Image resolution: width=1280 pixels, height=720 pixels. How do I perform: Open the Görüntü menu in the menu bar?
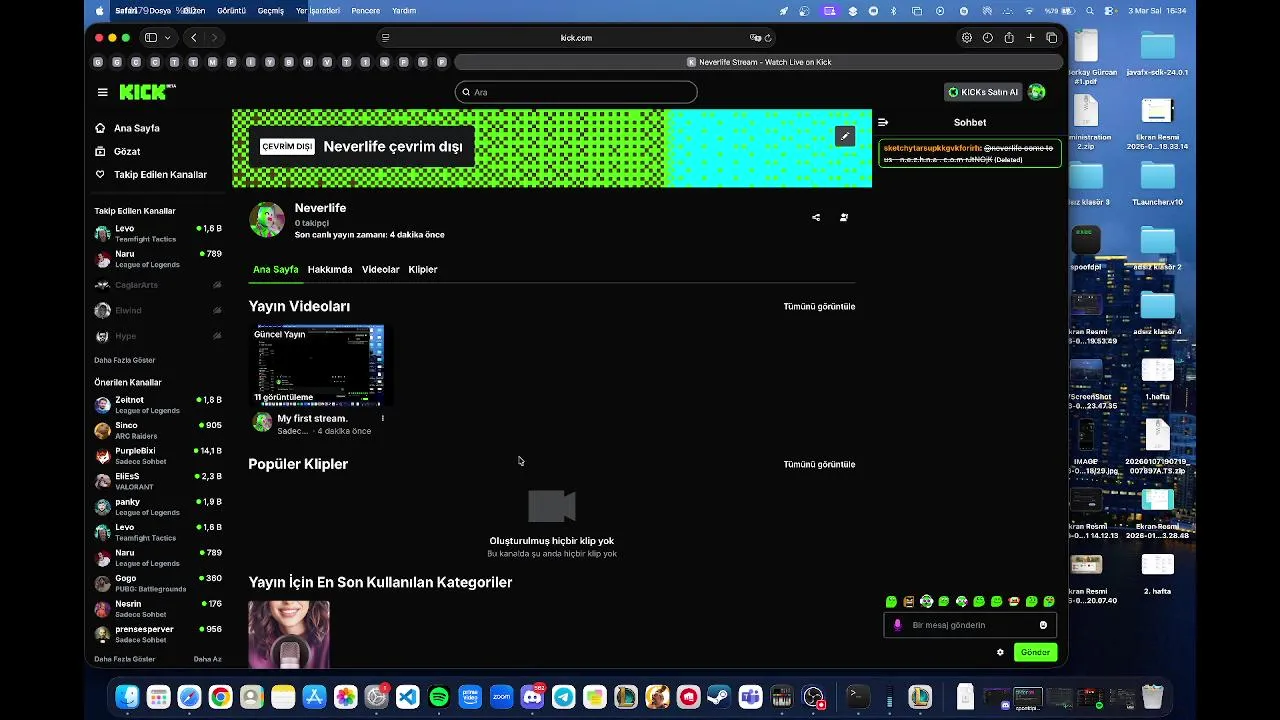[231, 11]
